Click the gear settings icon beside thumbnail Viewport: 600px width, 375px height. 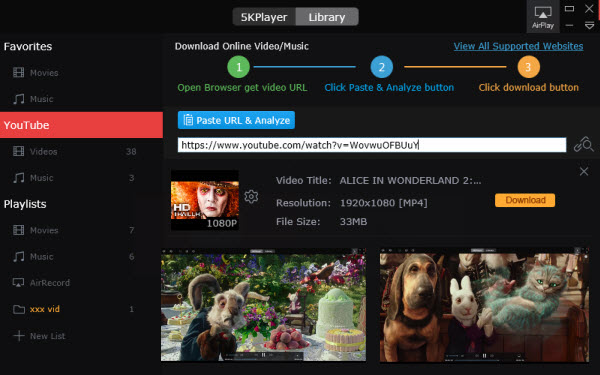tap(251, 197)
